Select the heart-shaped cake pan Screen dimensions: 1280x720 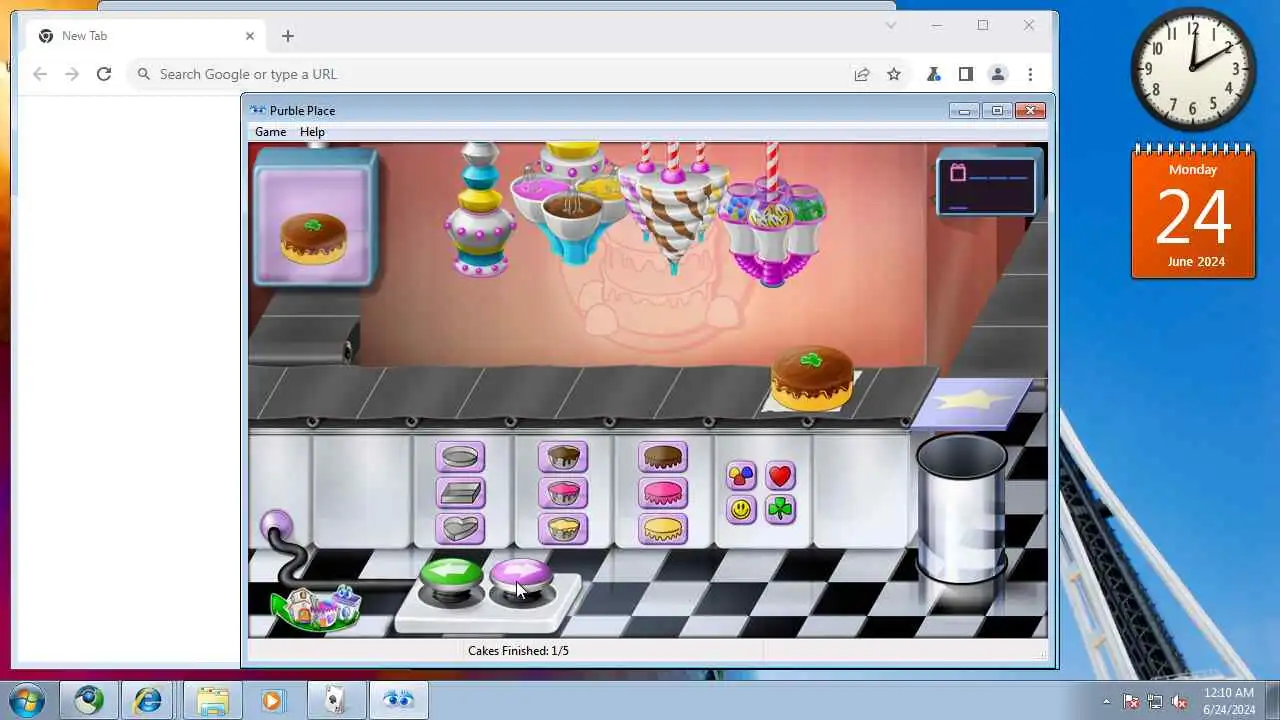coord(460,528)
